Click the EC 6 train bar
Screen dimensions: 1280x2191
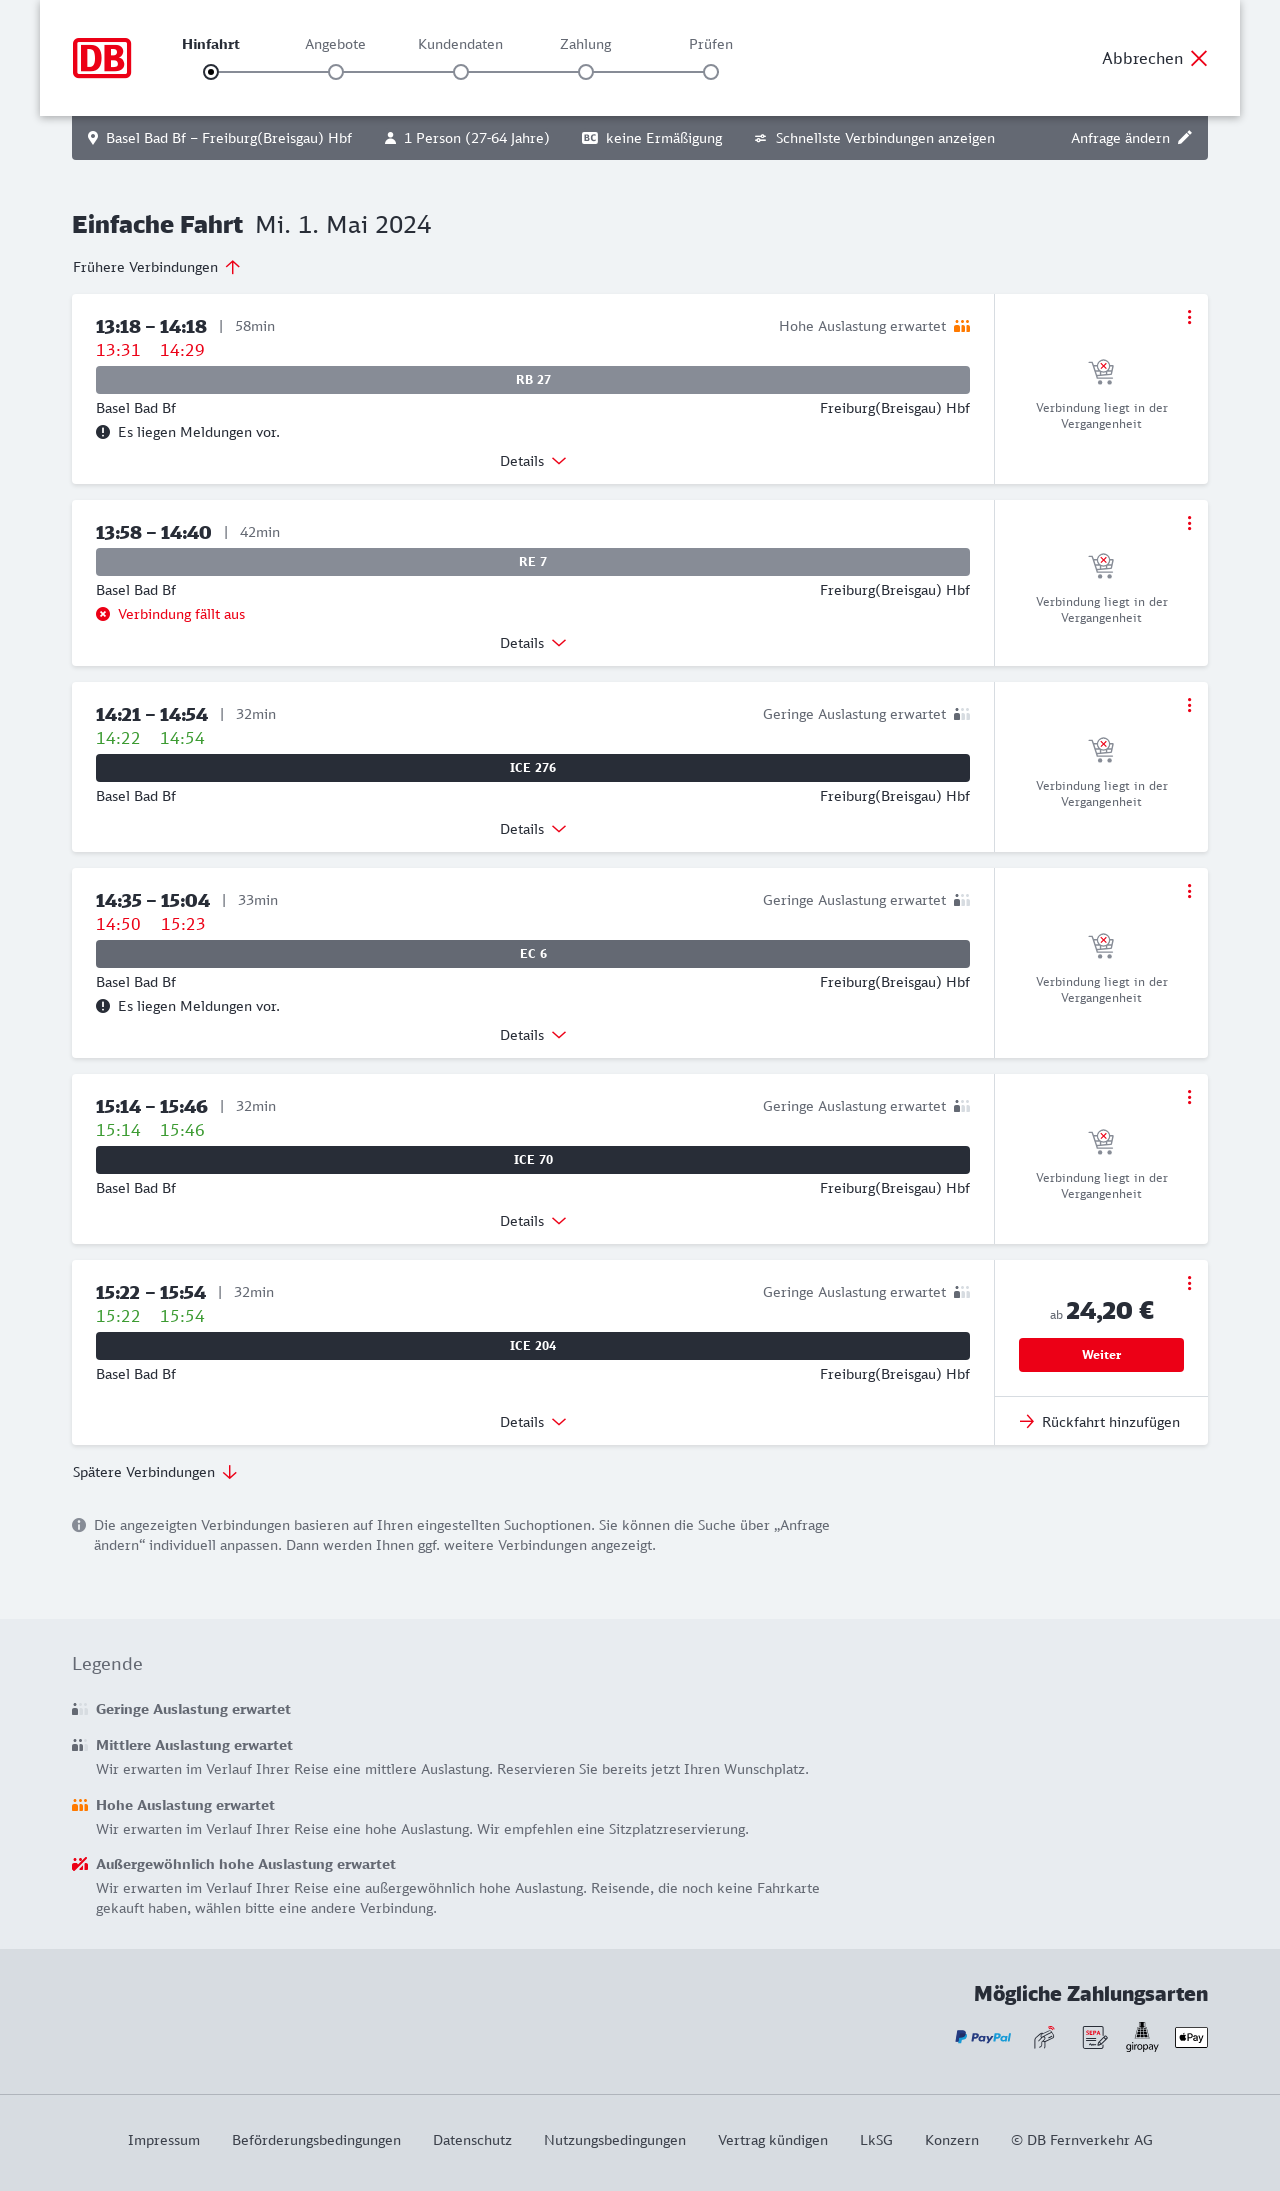pos(533,954)
